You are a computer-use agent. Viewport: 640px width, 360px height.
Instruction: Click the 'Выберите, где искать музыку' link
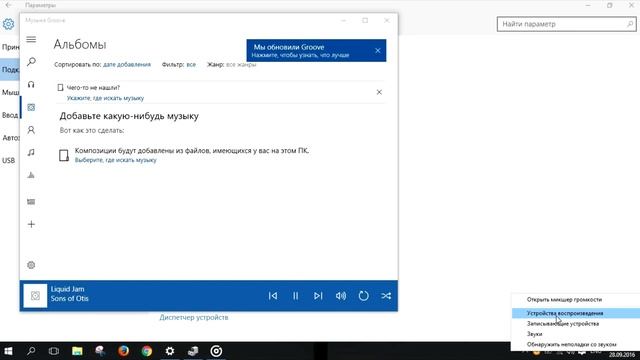tap(116, 160)
